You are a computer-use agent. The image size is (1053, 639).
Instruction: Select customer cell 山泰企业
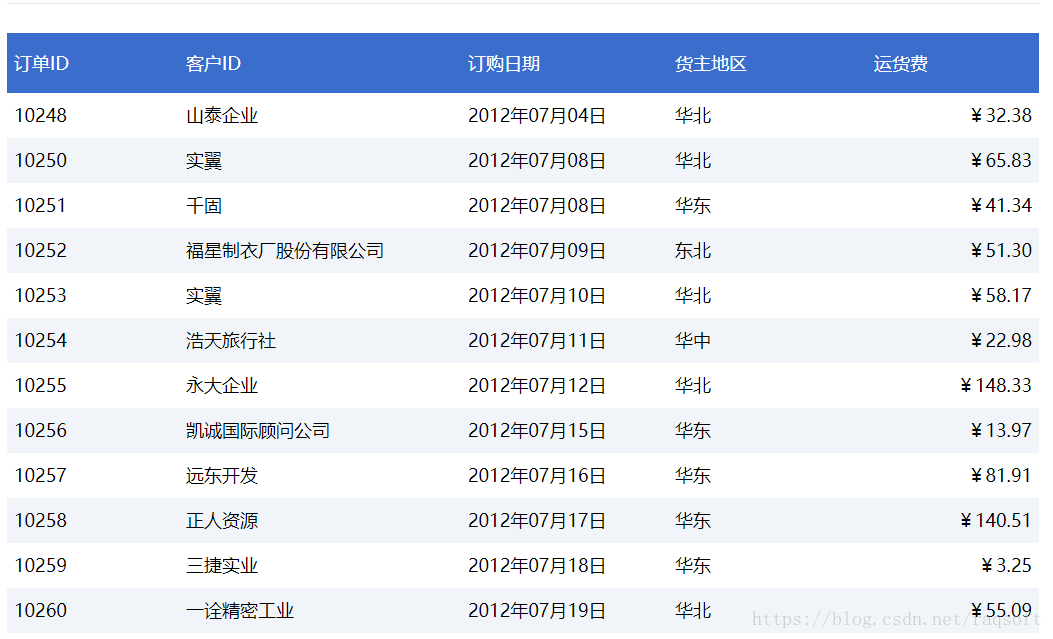[x=222, y=115]
